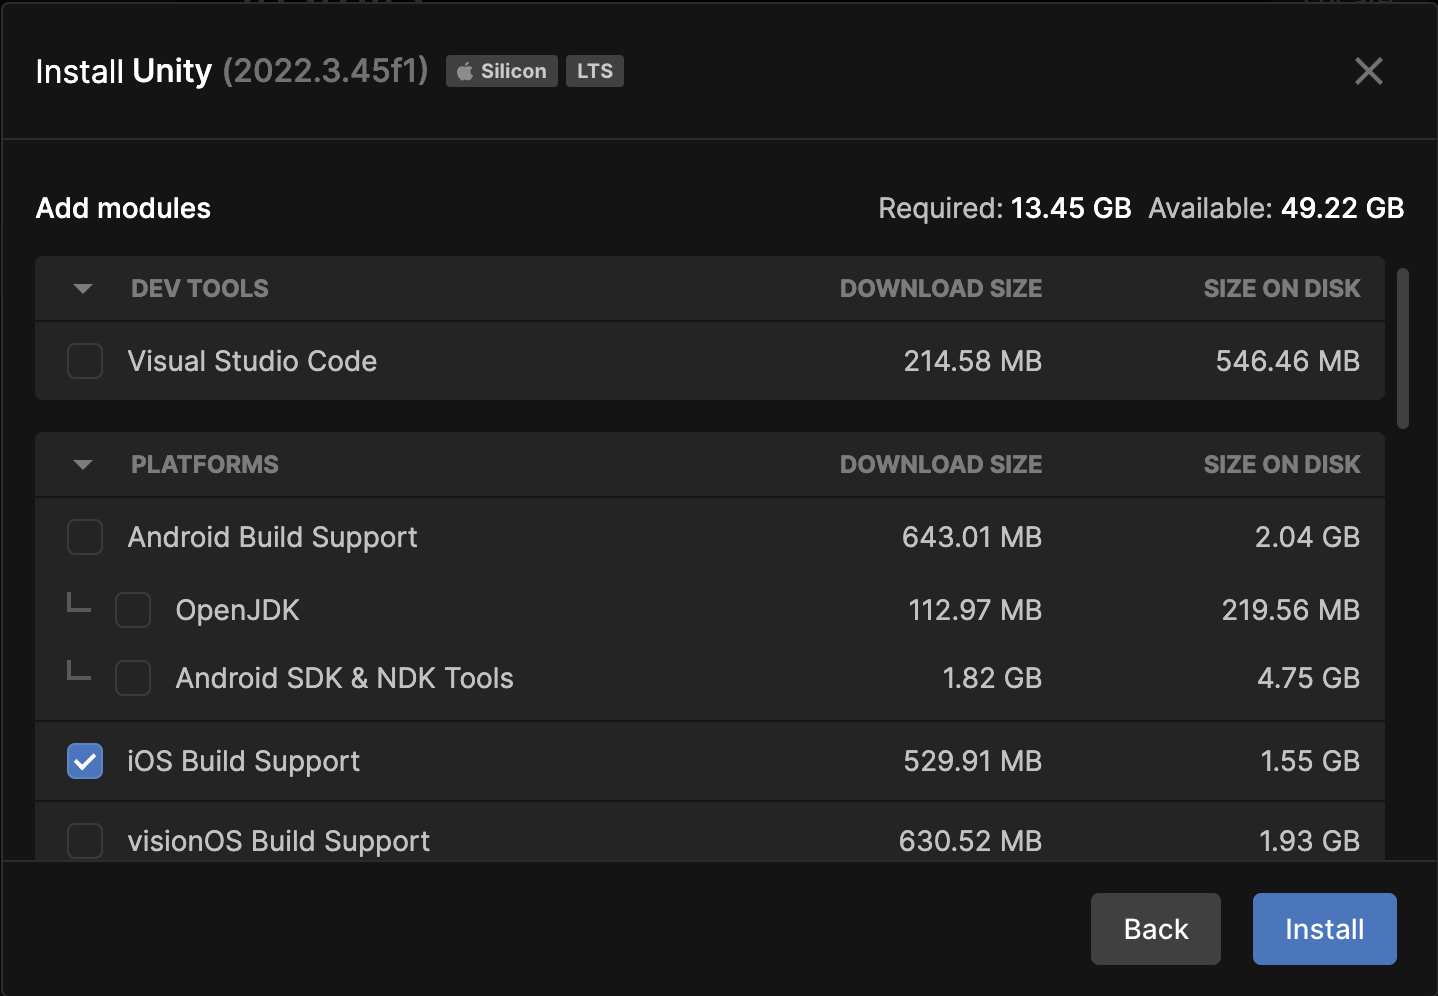Image resolution: width=1438 pixels, height=996 pixels.
Task: Collapse the Dev Tools section
Action: coord(83,289)
